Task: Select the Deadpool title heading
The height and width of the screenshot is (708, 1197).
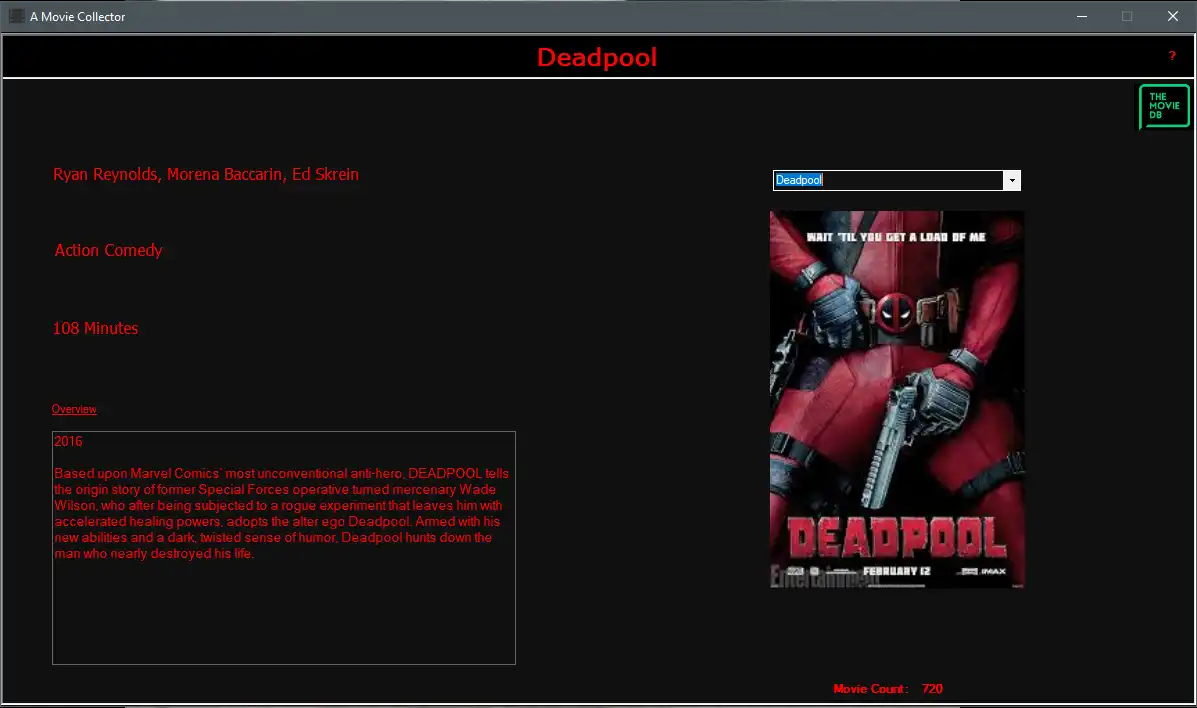Action: point(597,57)
